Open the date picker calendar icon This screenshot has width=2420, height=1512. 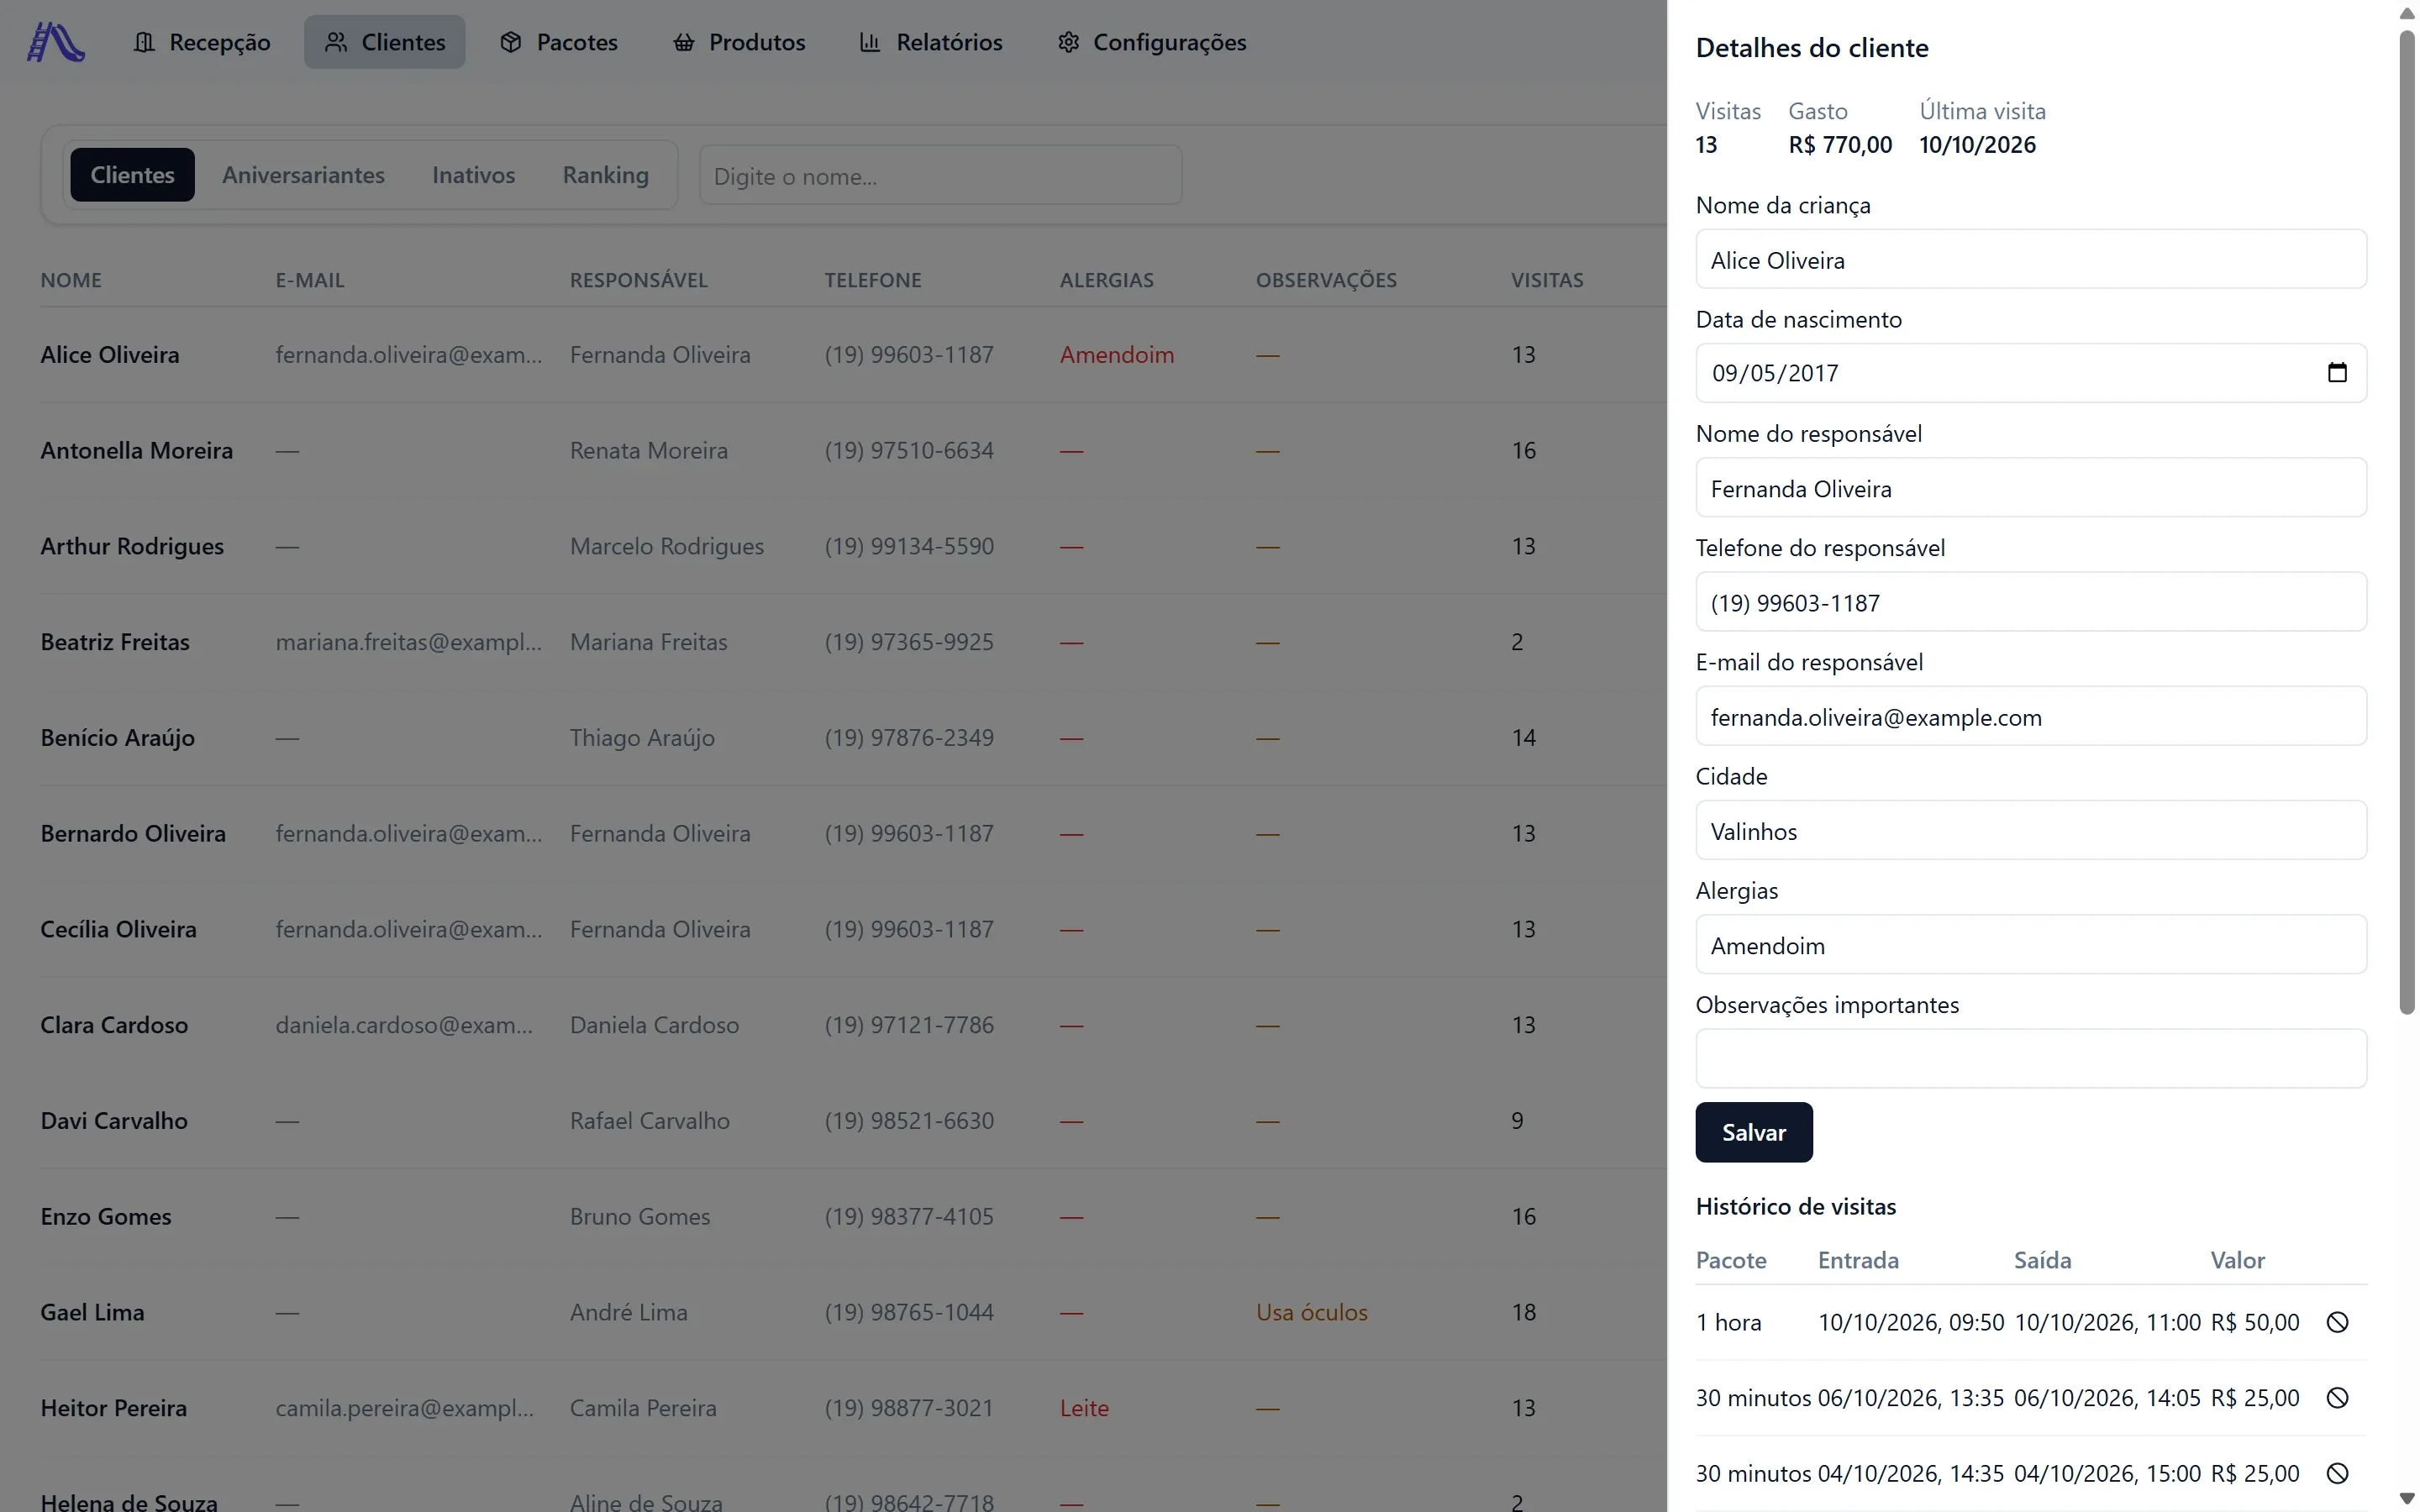click(x=2336, y=373)
